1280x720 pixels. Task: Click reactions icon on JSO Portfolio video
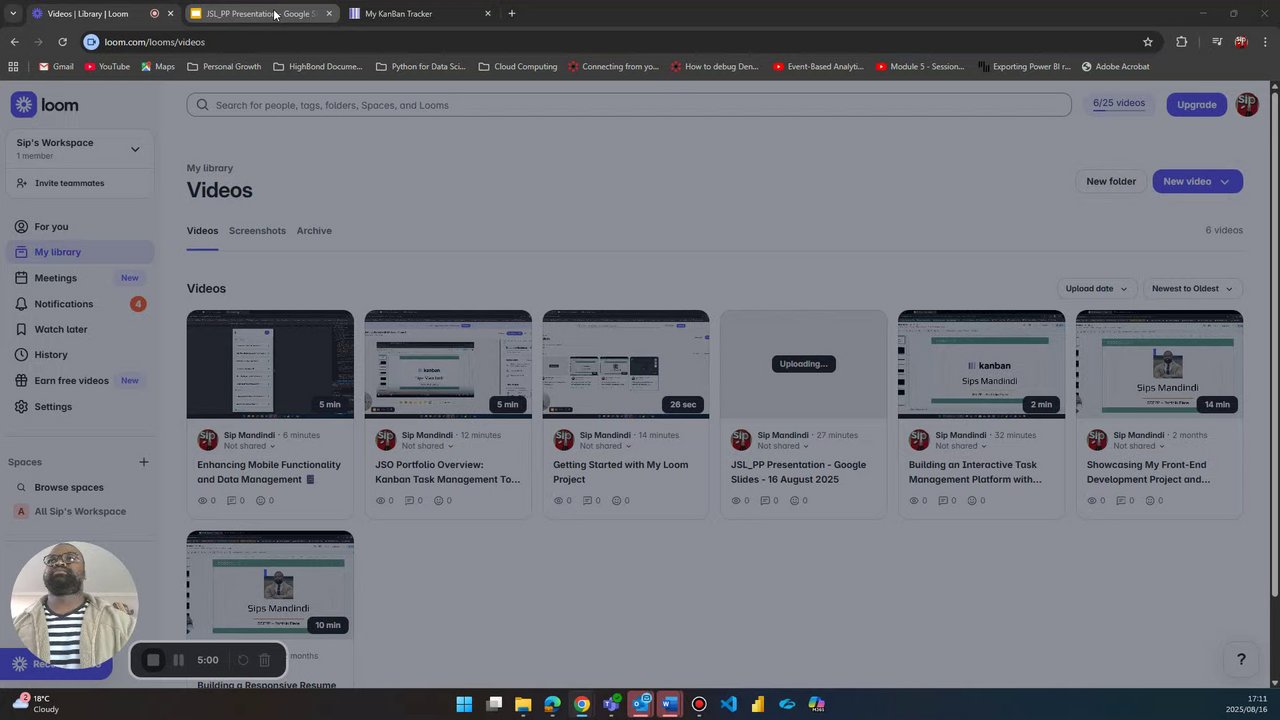(x=438, y=500)
